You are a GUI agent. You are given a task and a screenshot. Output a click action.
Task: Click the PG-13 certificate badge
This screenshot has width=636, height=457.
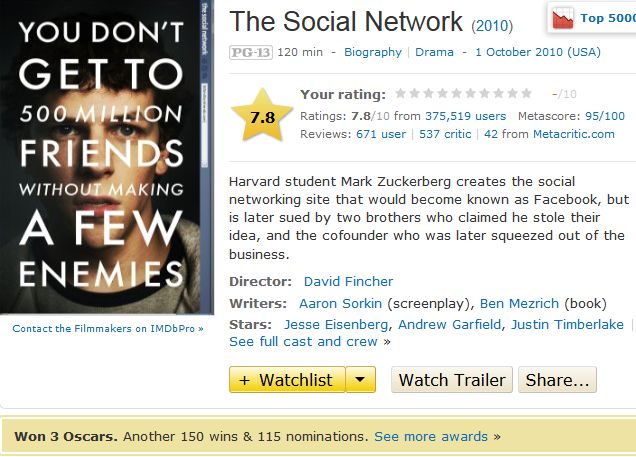[249, 52]
